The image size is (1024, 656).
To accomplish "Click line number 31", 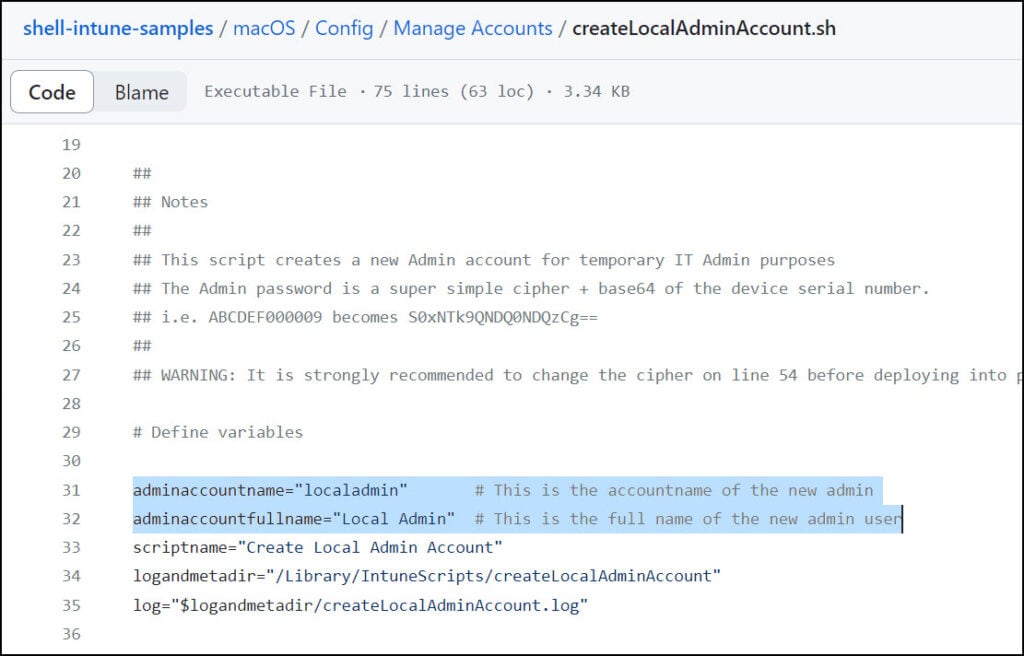I will pyautogui.click(x=71, y=490).
